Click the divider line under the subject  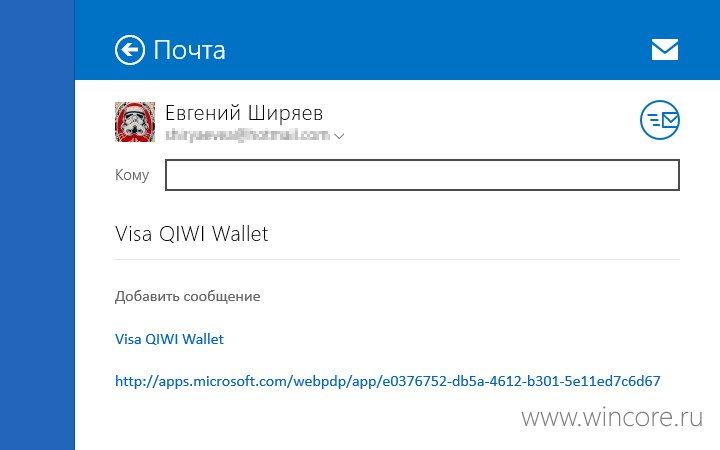click(397, 259)
